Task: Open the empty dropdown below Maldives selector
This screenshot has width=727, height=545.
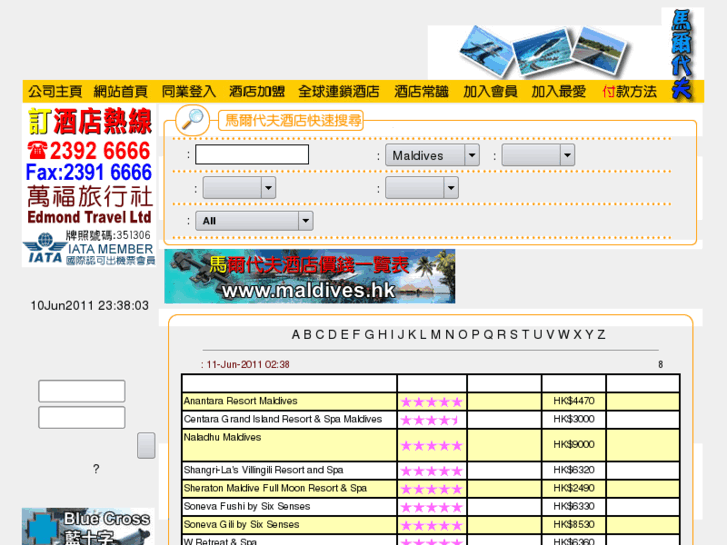Action: pos(422,188)
